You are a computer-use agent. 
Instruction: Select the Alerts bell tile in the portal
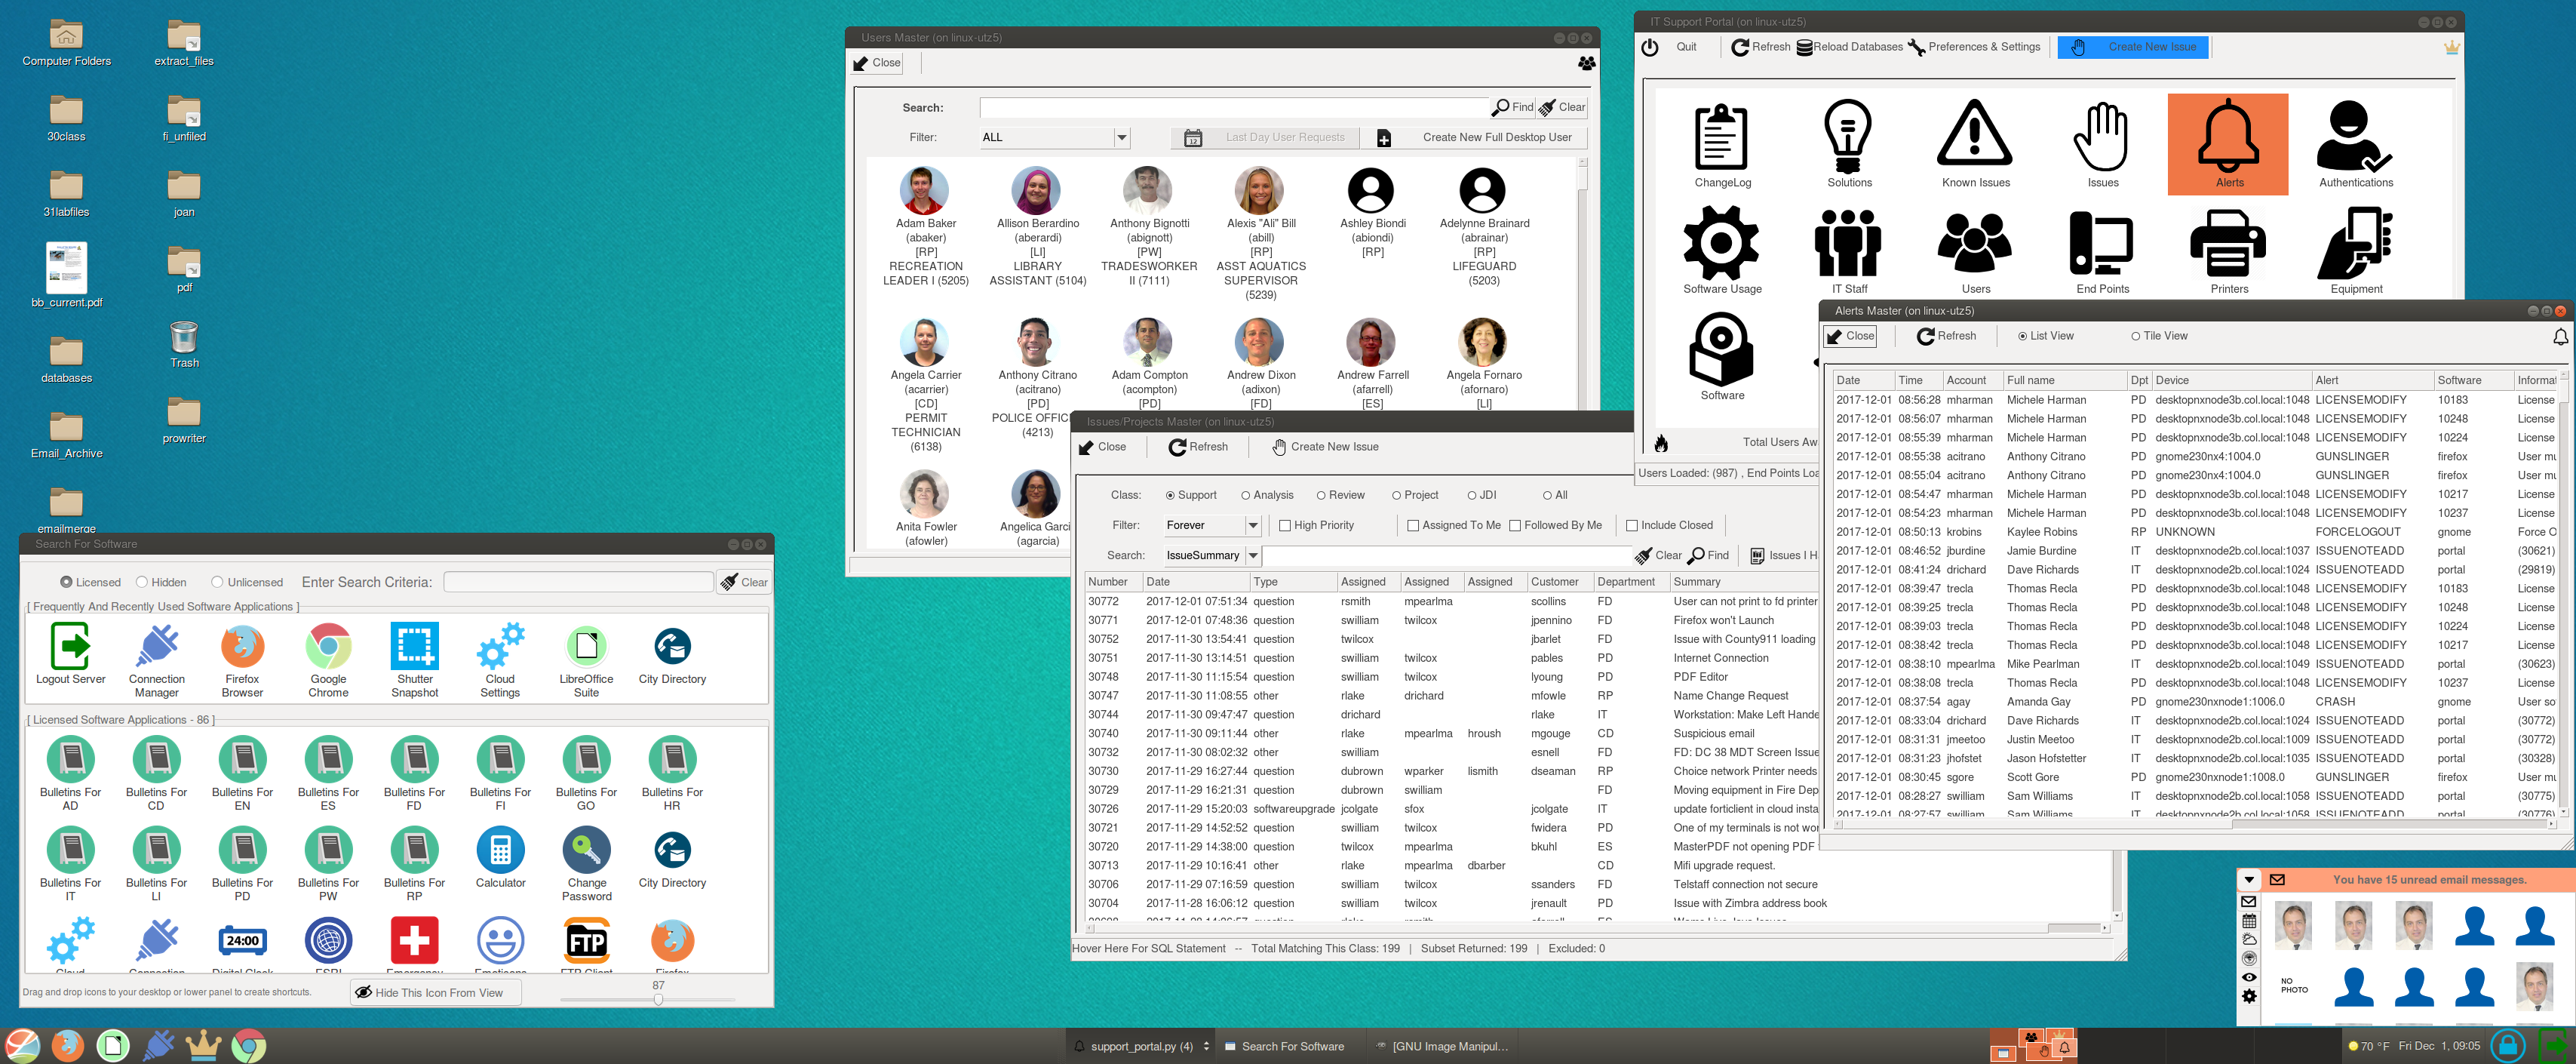pyautogui.click(x=2228, y=144)
